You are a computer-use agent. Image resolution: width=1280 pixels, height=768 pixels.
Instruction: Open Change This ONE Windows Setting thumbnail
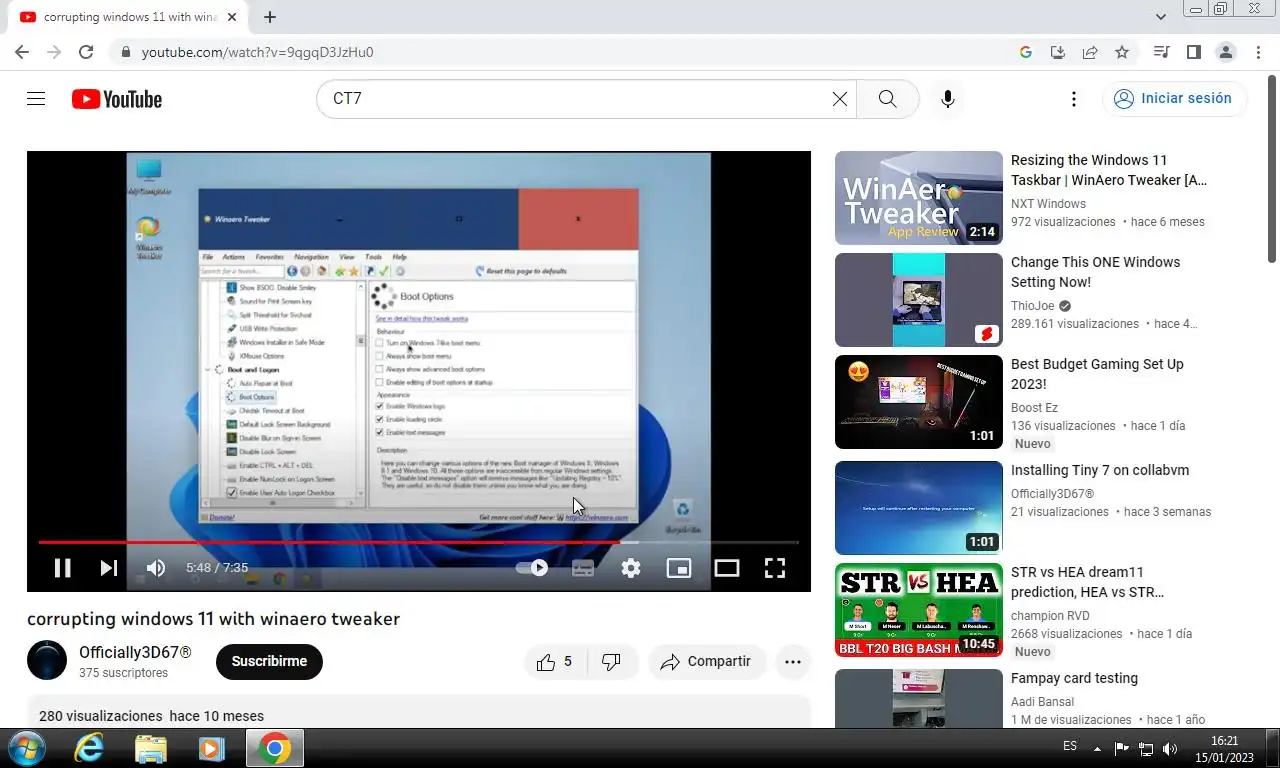tap(919, 300)
